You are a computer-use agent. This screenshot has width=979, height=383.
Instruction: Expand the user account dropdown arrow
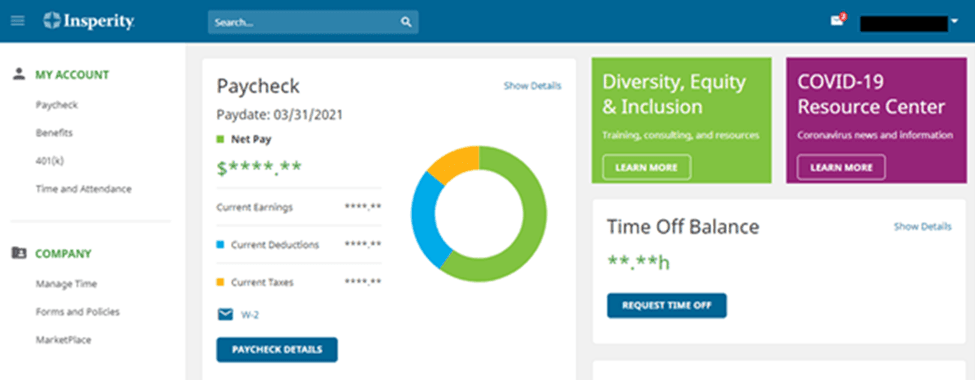pos(954,22)
